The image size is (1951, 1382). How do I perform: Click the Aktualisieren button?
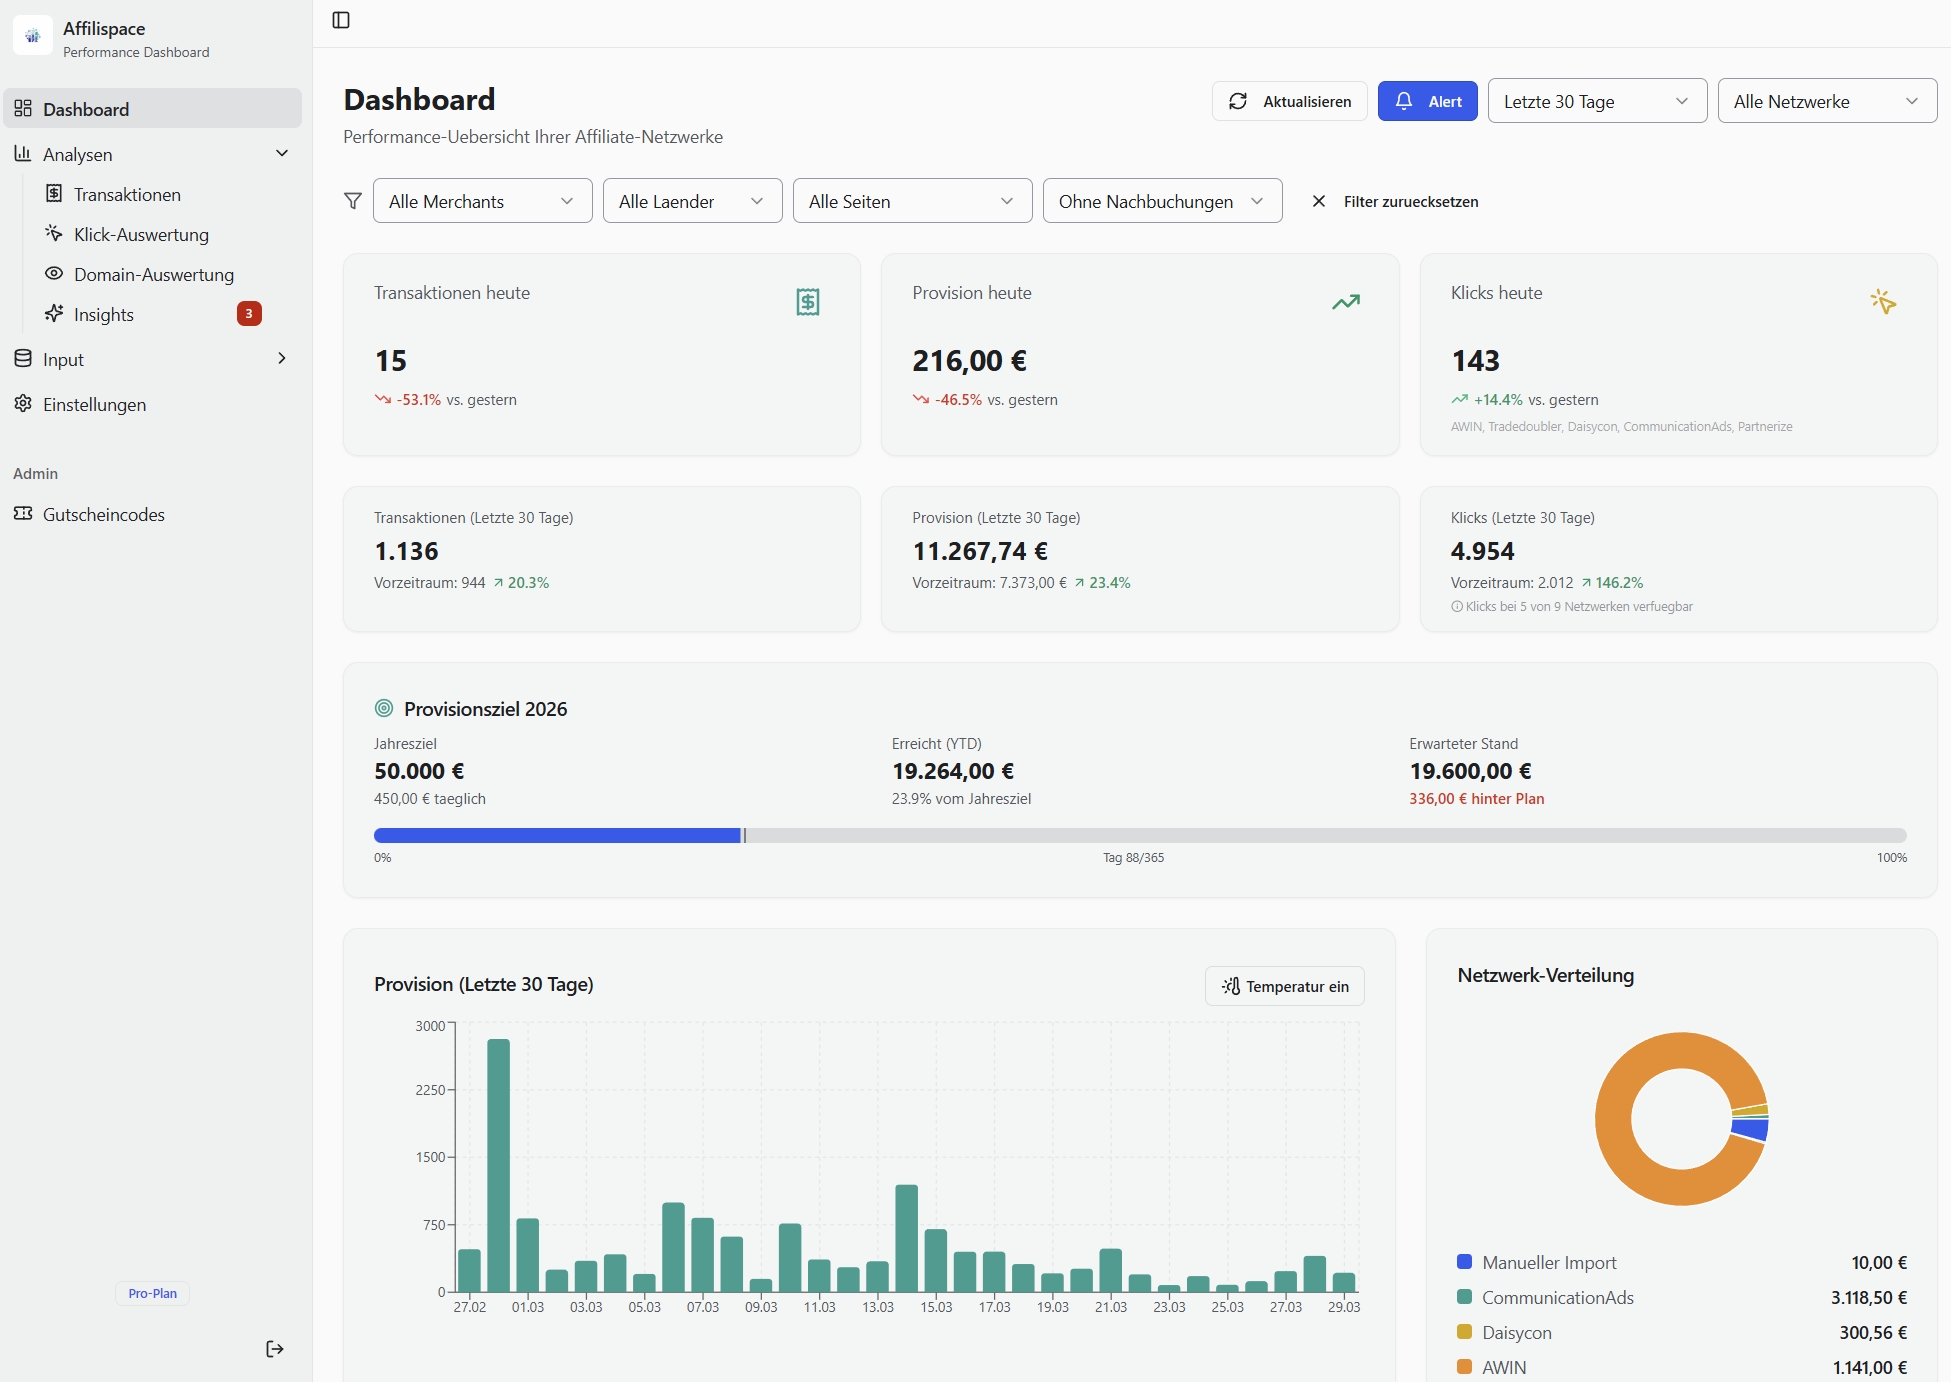click(x=1289, y=100)
